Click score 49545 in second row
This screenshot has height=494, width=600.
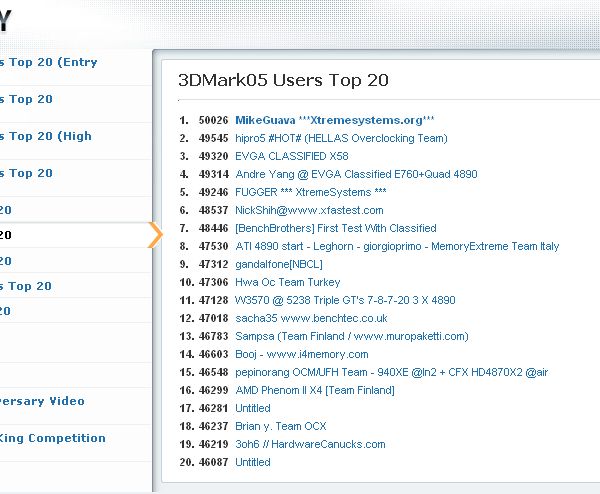pos(213,138)
